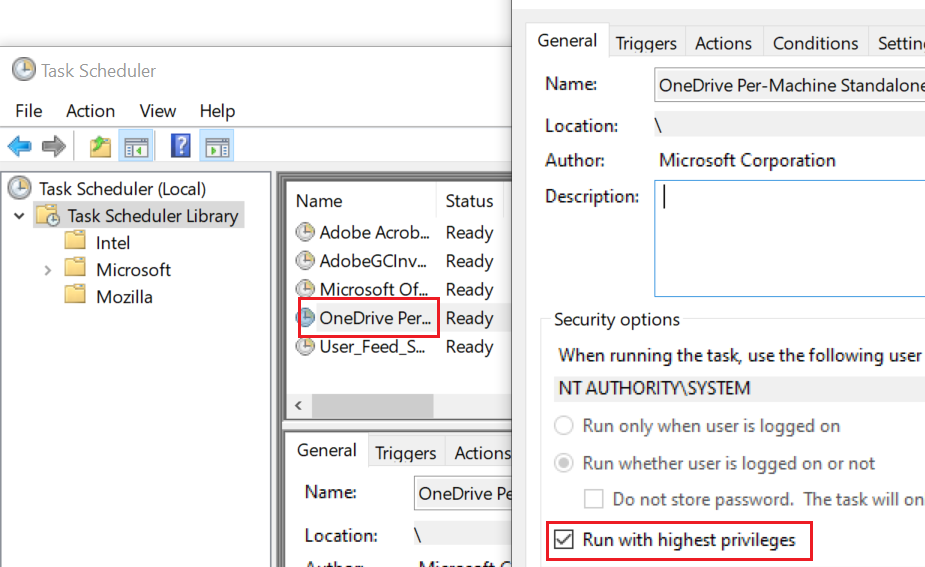Click the Up One Level folder icon
This screenshot has height=567, width=925.
pos(100,146)
